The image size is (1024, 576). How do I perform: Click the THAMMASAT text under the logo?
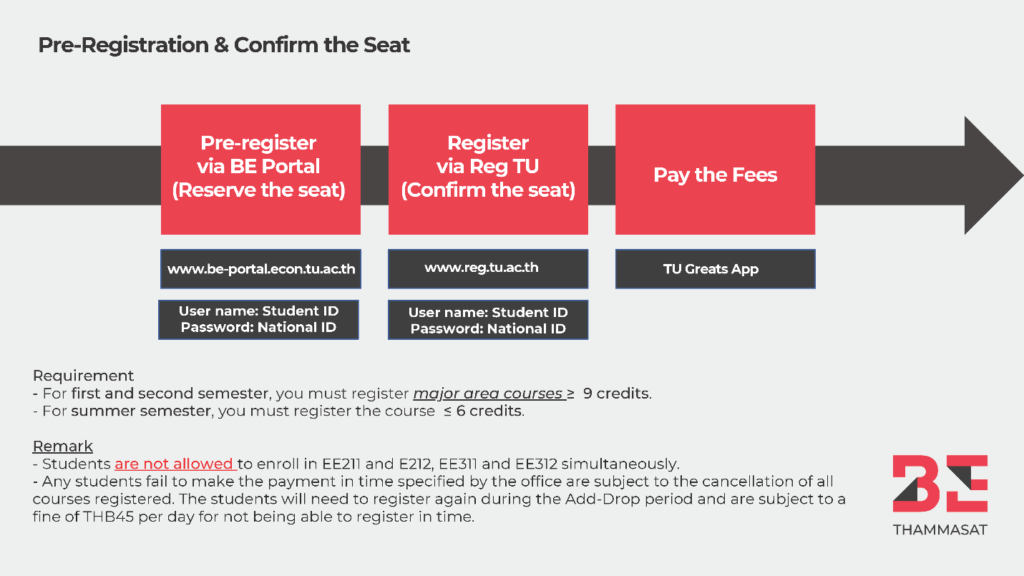tap(939, 530)
